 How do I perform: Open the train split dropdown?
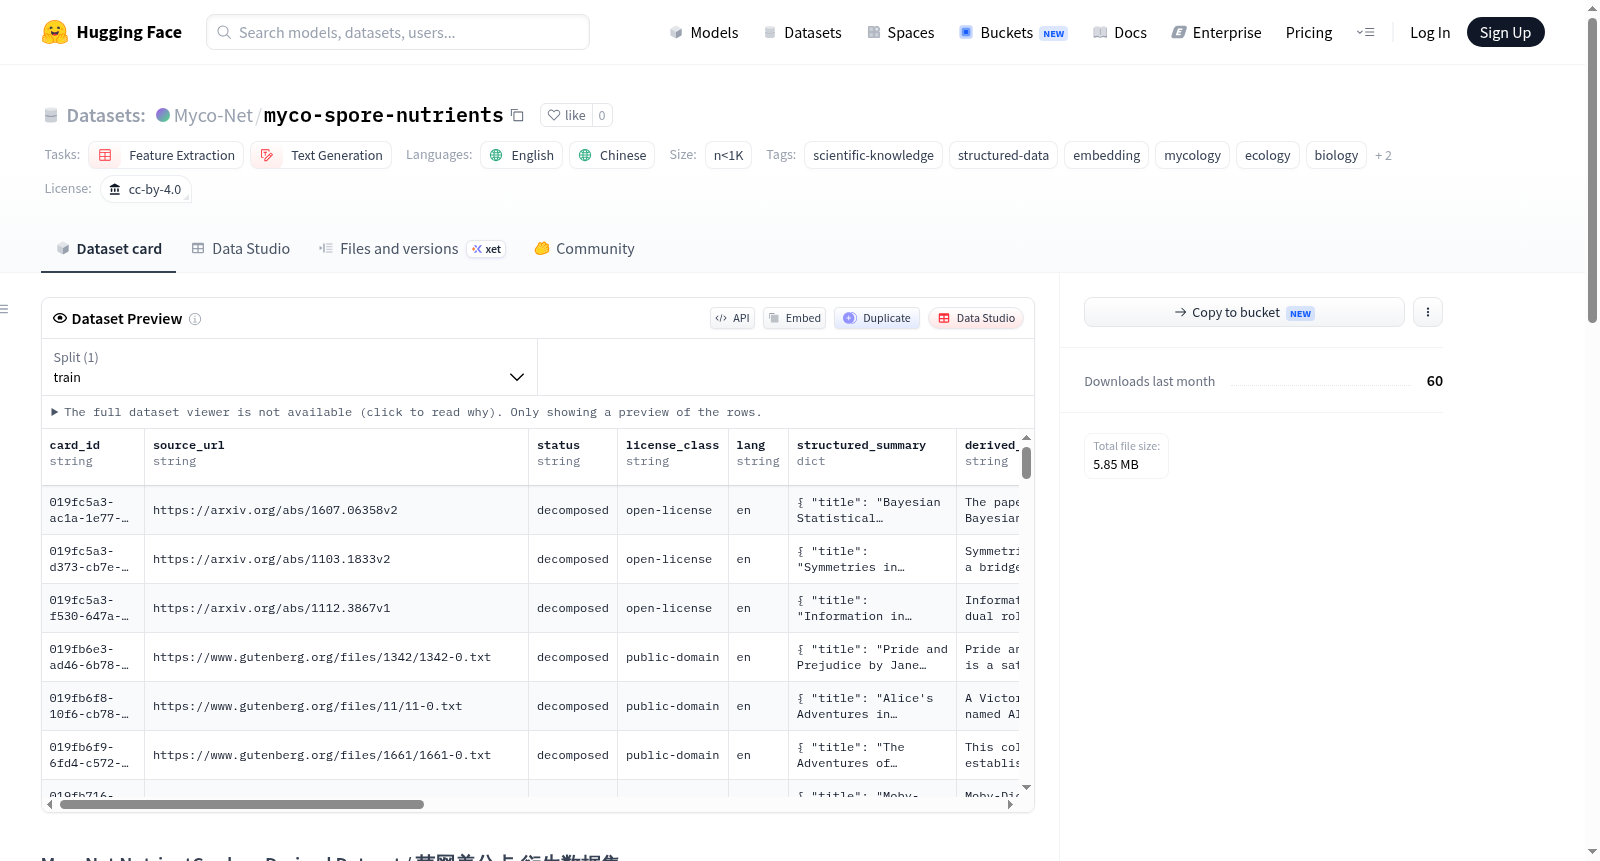point(290,367)
